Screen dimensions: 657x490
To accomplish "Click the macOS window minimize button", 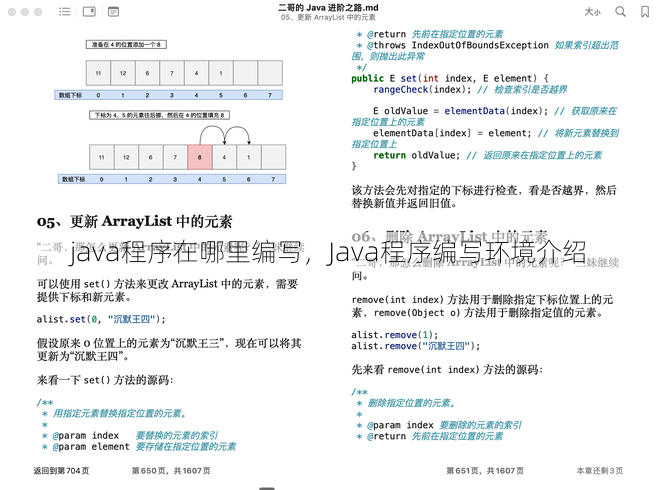I will [x=25, y=12].
